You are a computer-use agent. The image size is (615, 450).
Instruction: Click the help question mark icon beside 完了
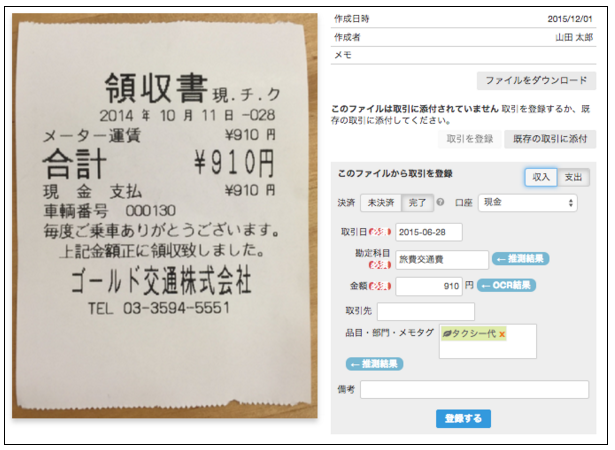pyautogui.click(x=440, y=202)
